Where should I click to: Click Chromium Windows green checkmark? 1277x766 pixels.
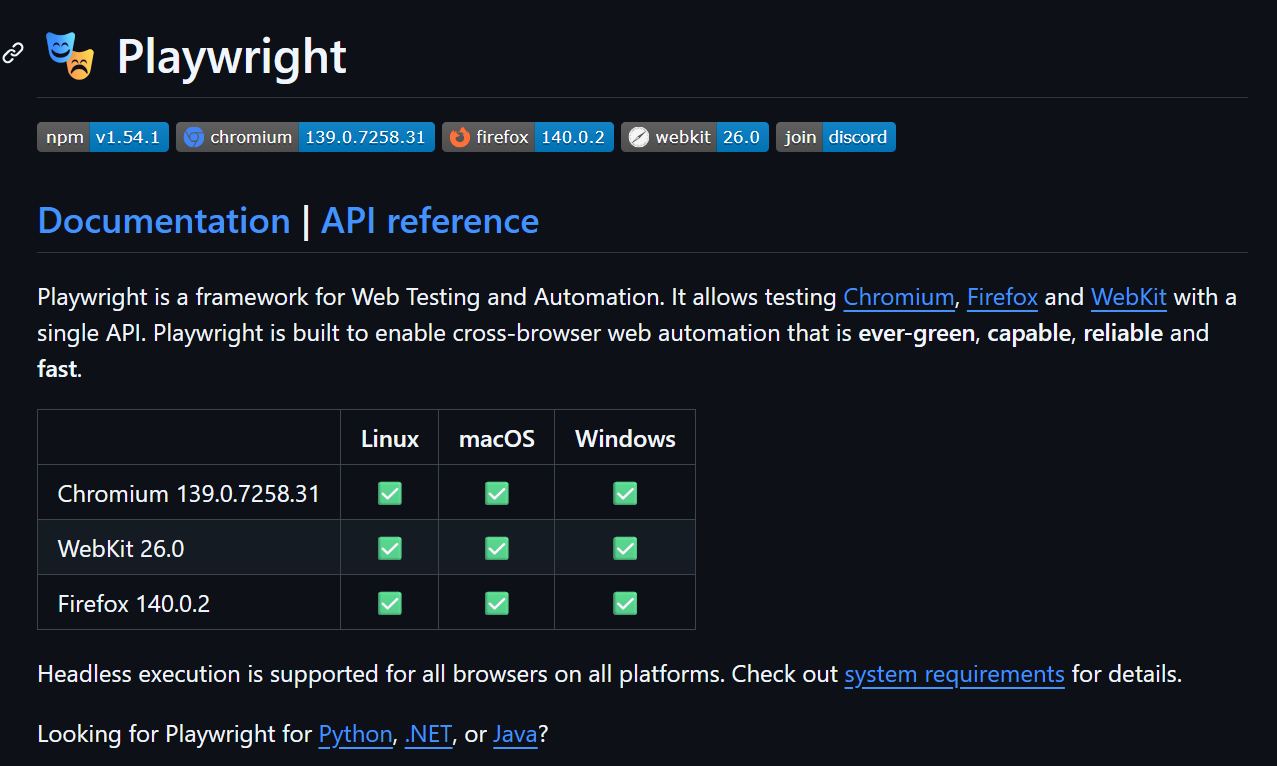[x=625, y=493]
